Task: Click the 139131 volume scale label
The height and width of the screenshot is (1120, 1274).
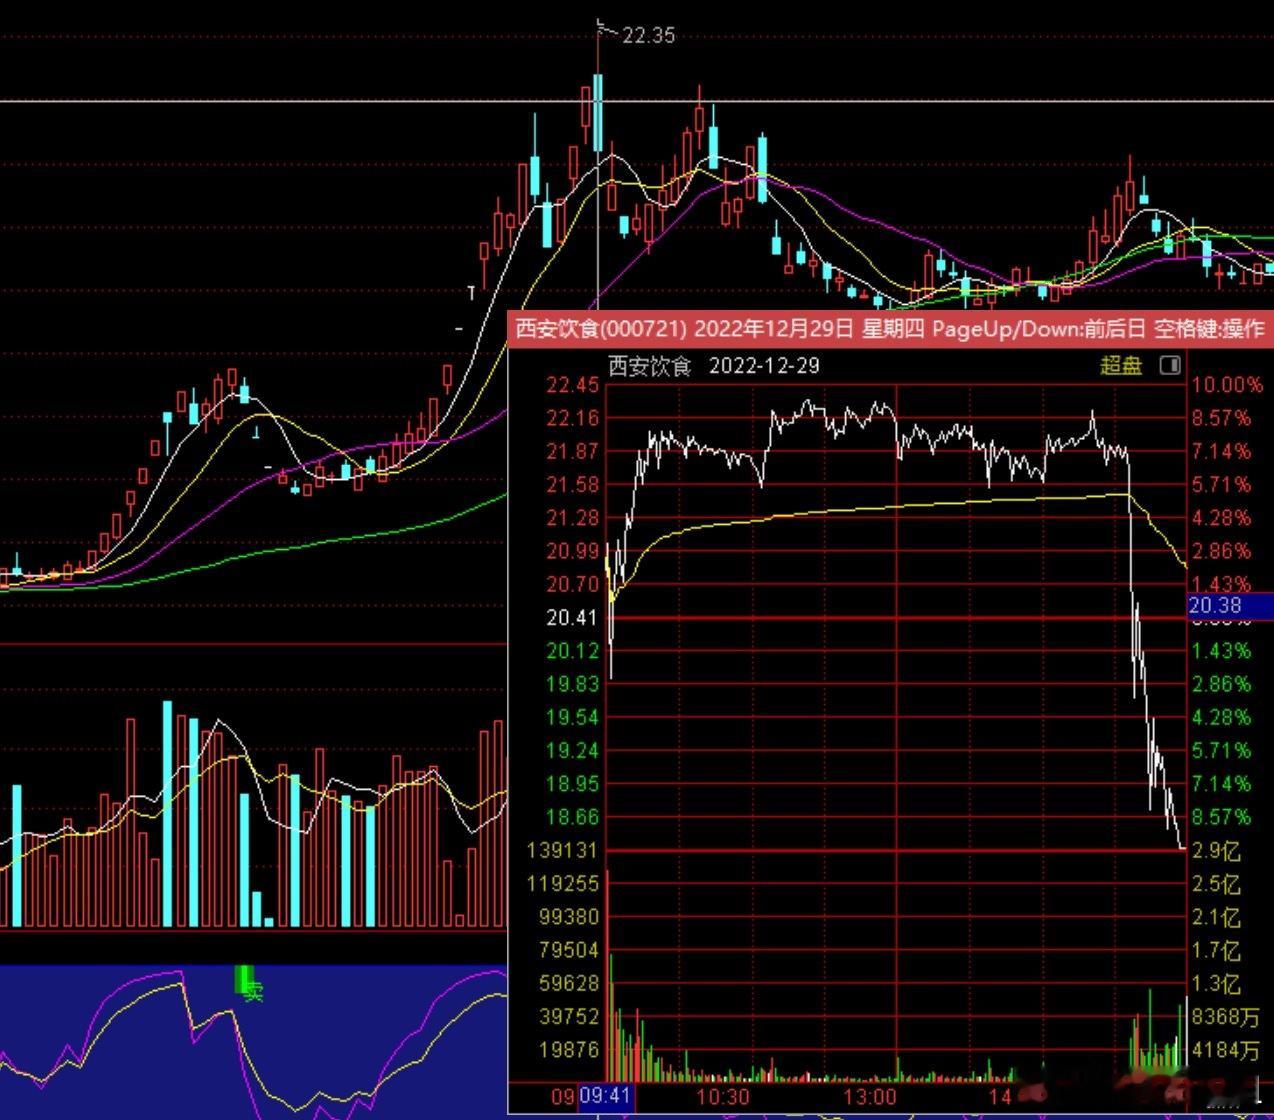Action: [x=561, y=850]
